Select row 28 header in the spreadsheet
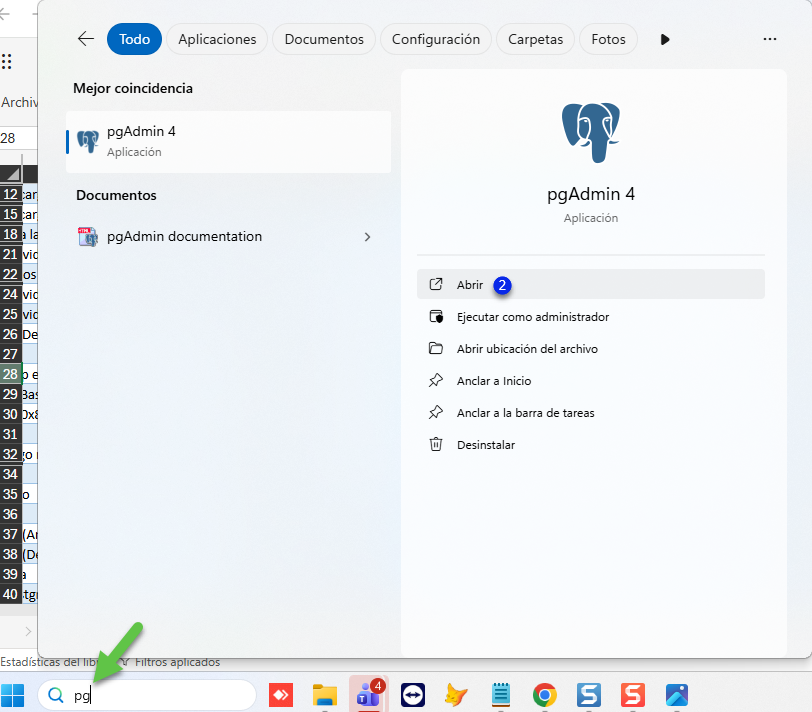The image size is (812, 712). [x=10, y=374]
